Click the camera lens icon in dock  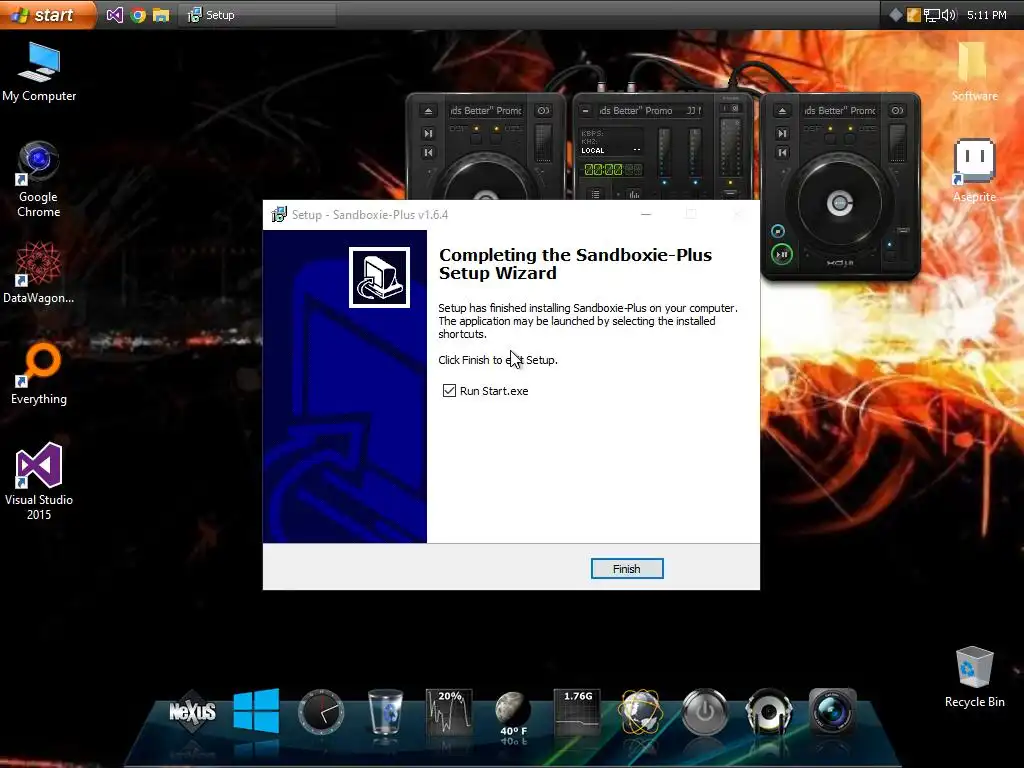pos(833,711)
